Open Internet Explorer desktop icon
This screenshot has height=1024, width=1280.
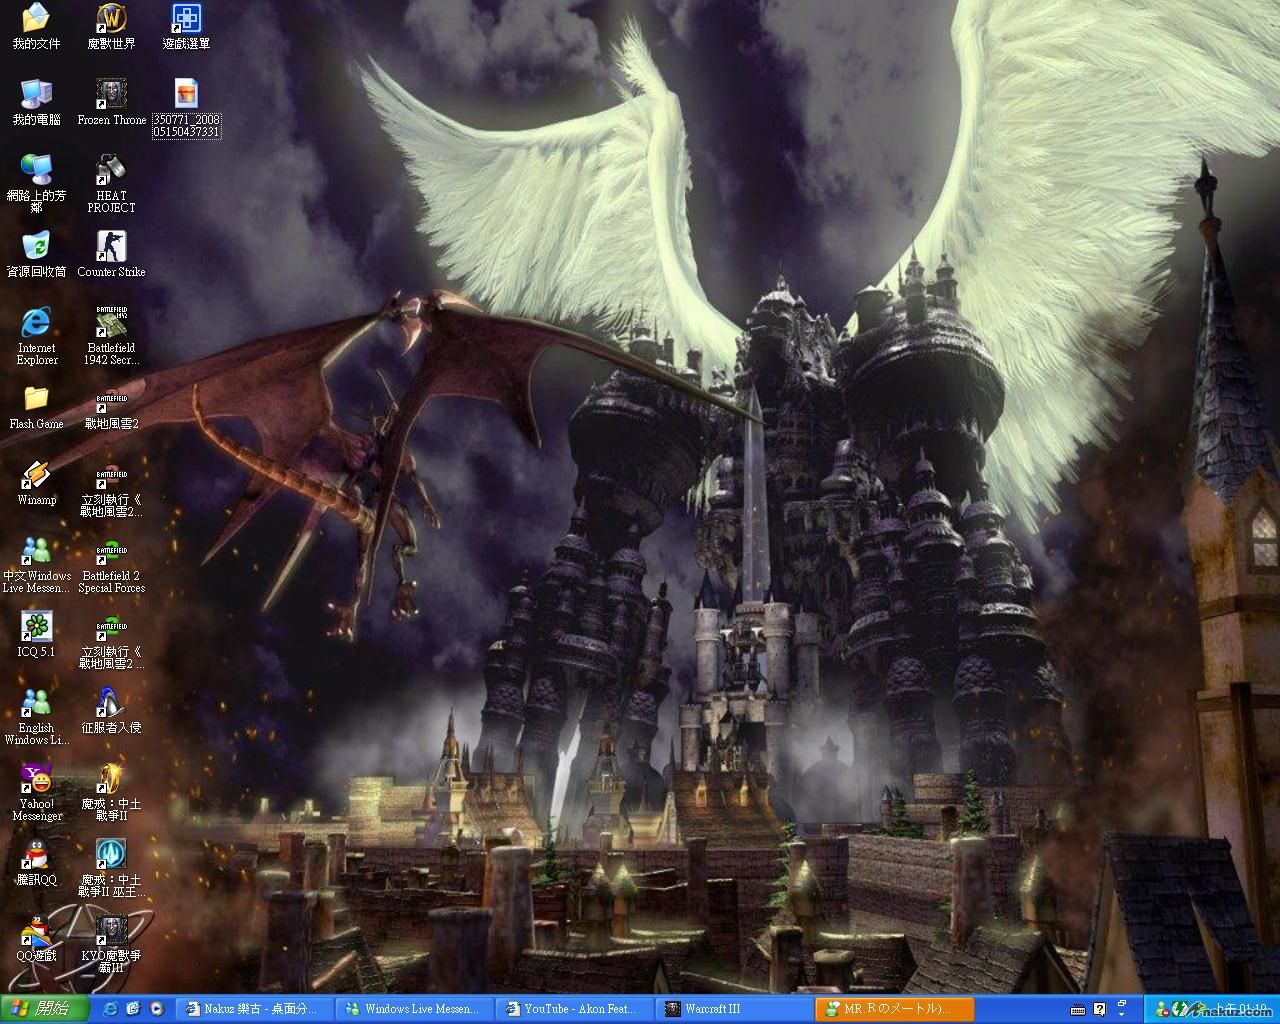pos(36,336)
